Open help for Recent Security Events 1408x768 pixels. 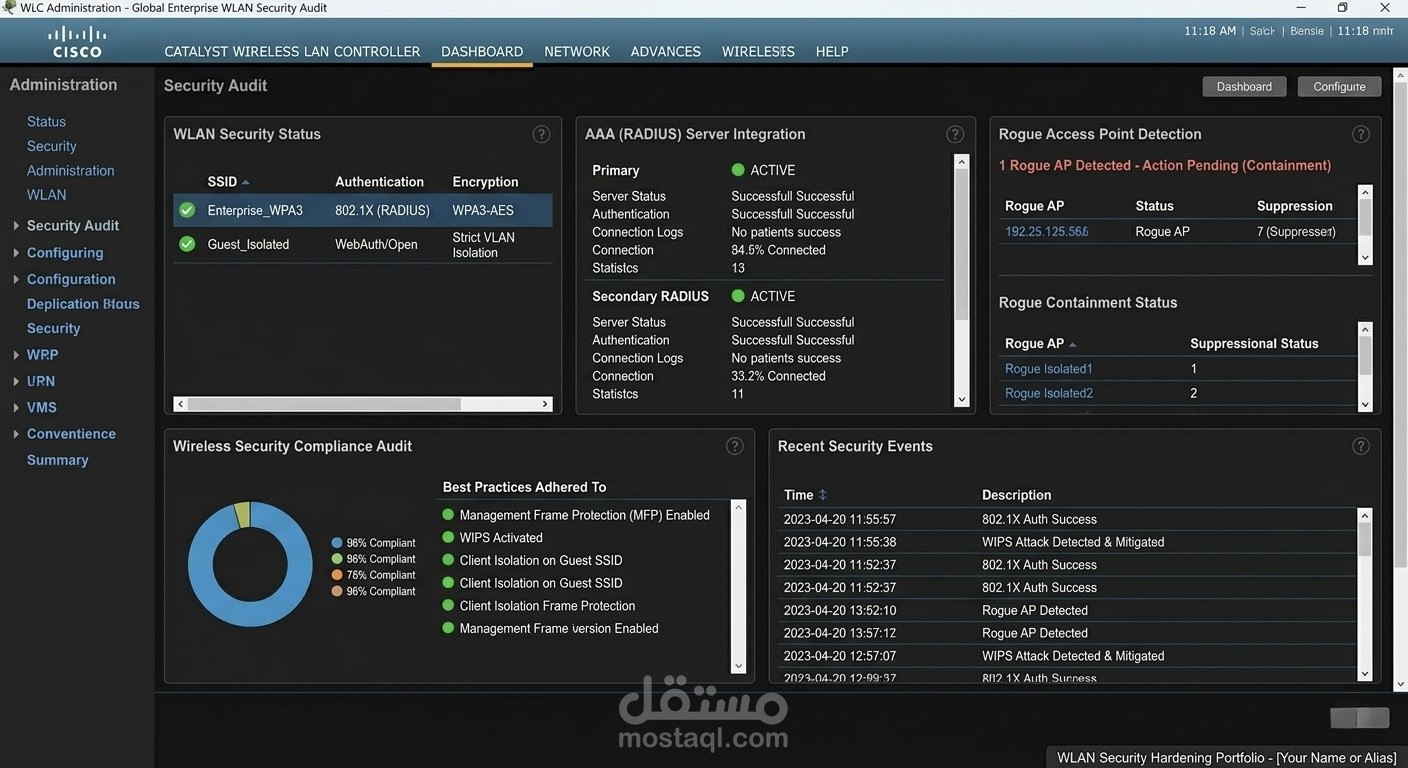pos(1360,446)
